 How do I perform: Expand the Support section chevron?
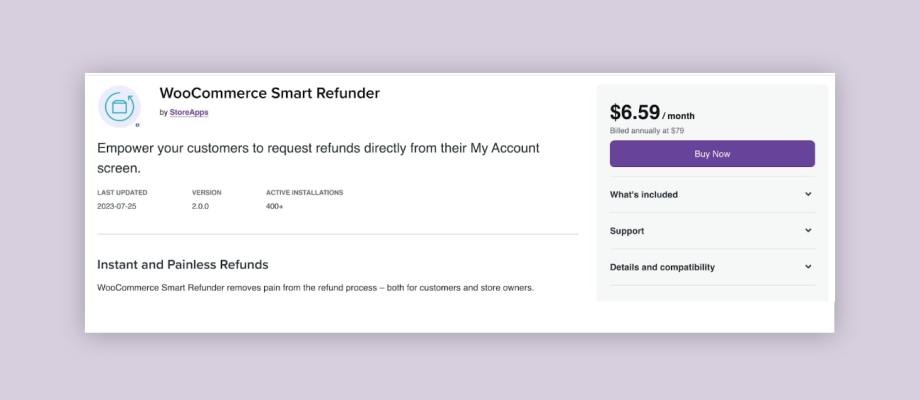tap(808, 230)
